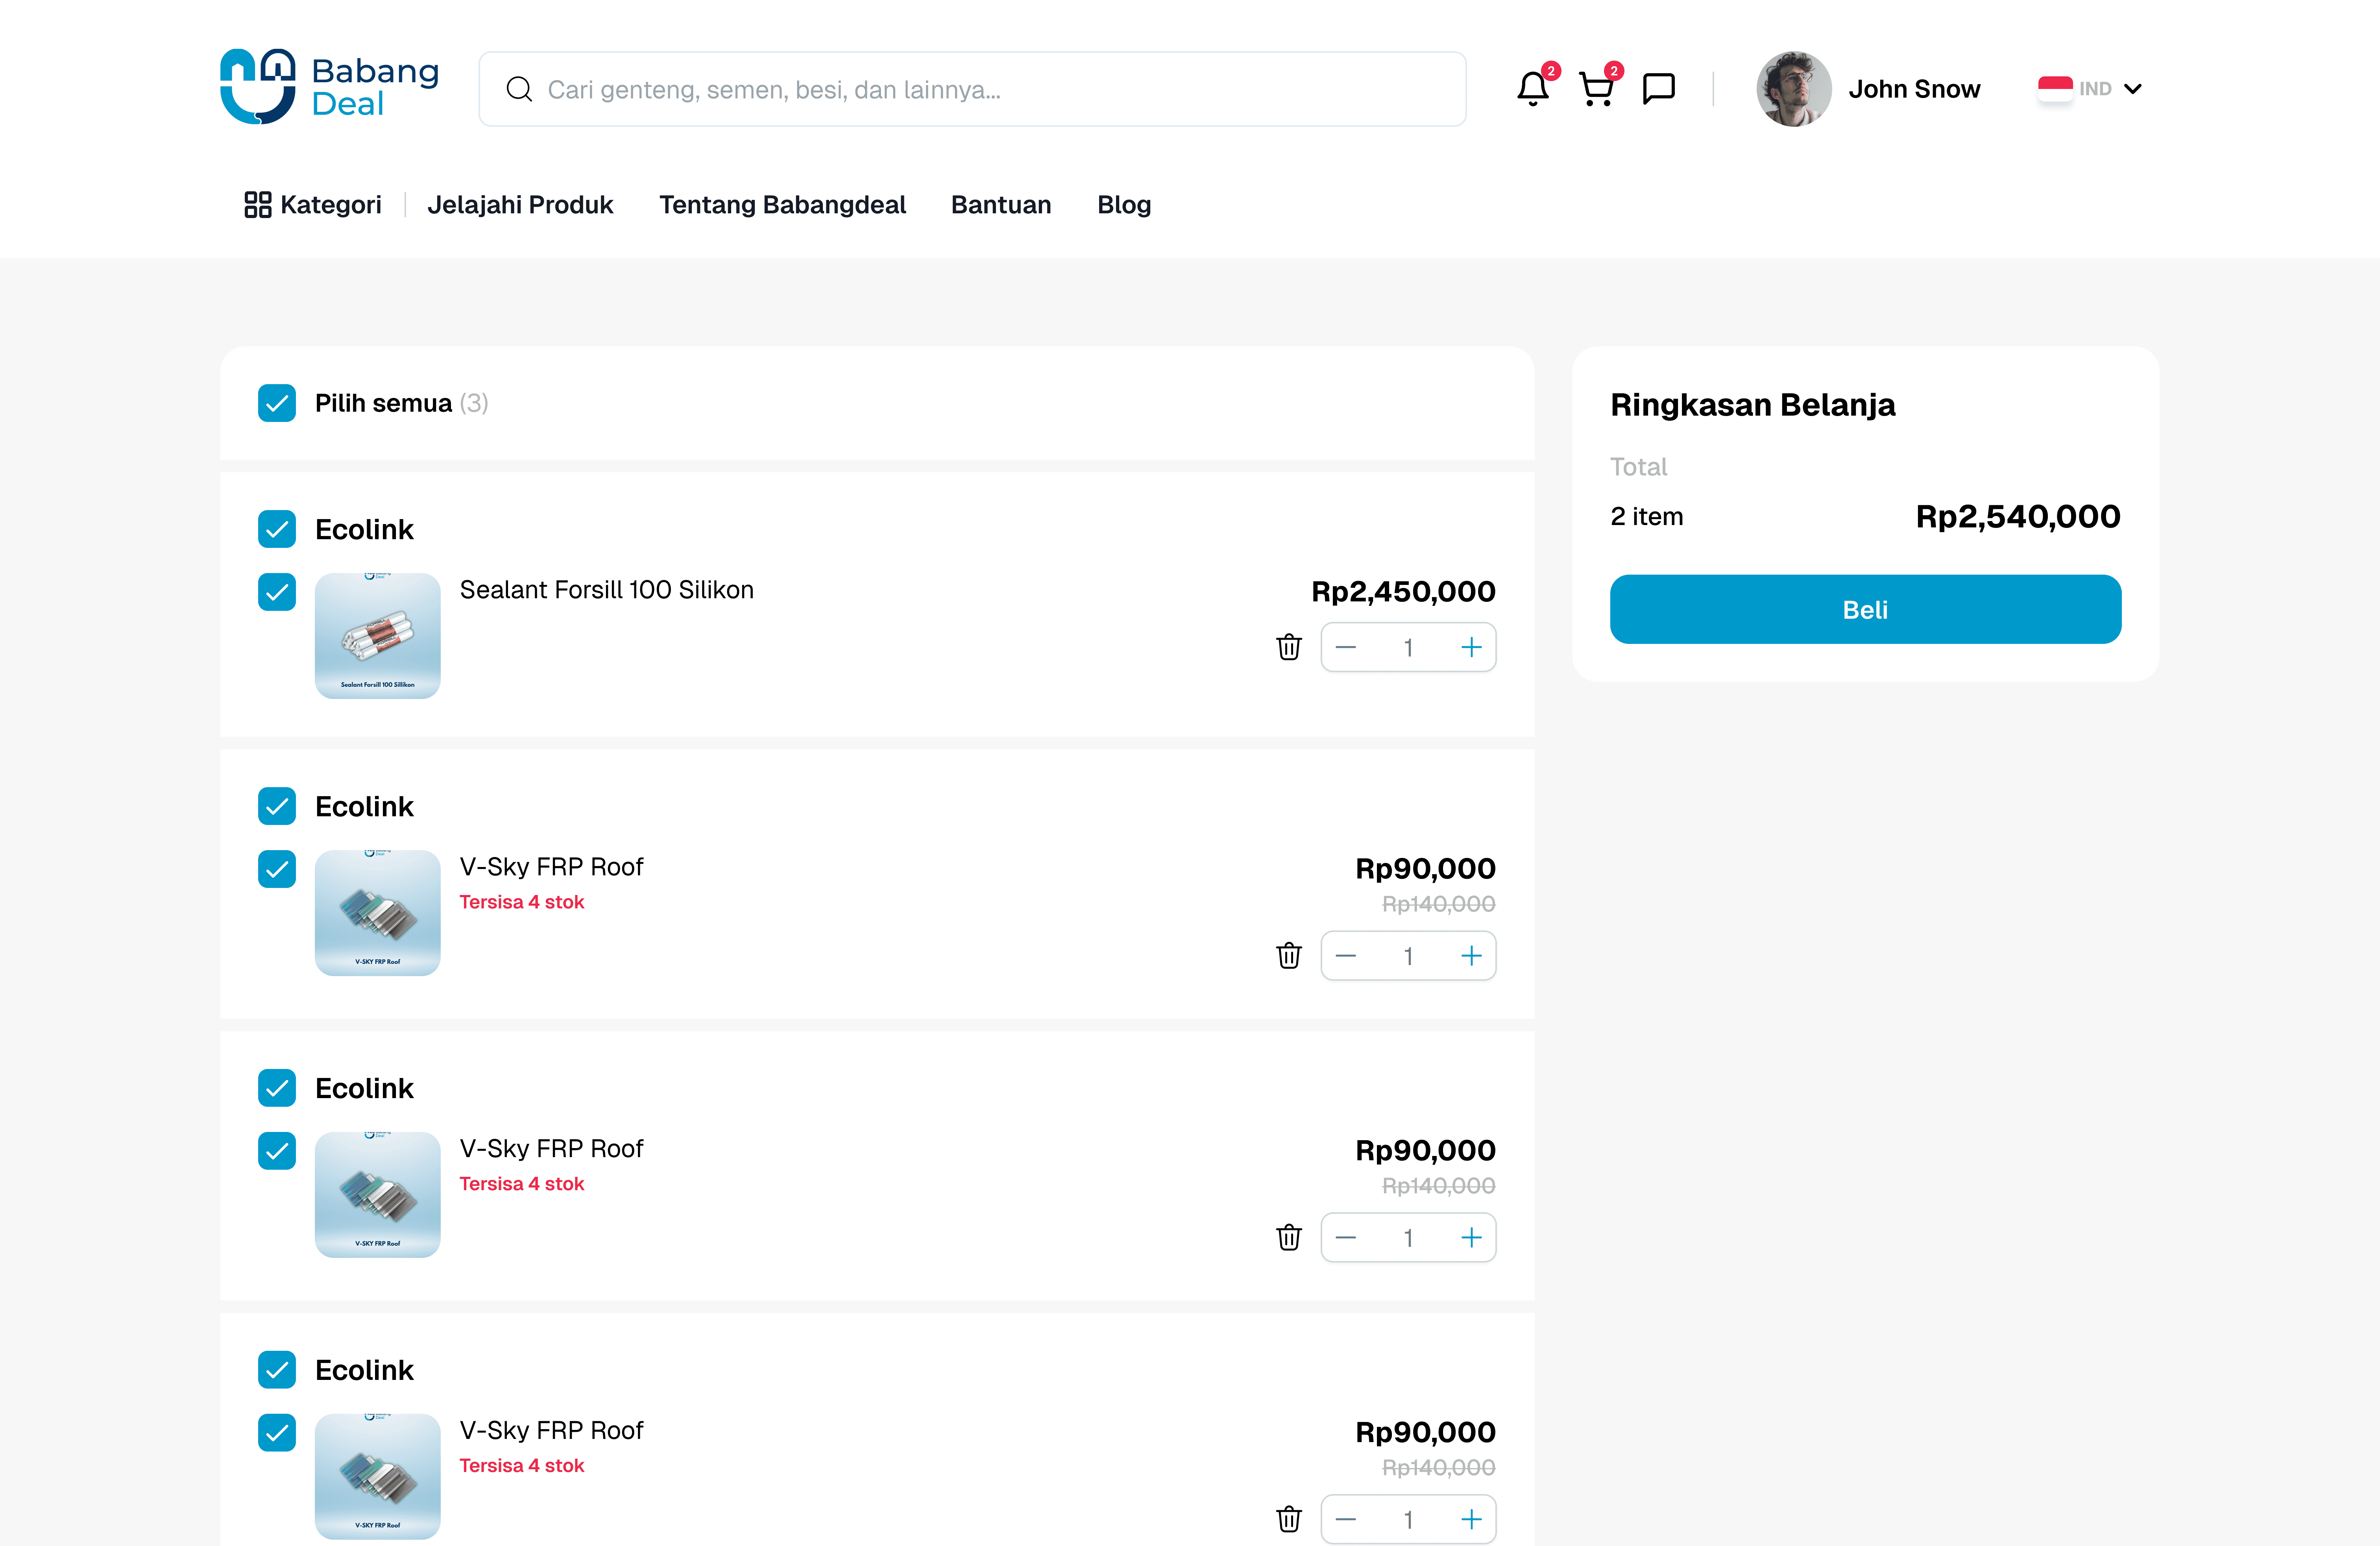This screenshot has width=2380, height=1546.
Task: Go to Jelajahi Produk
Action: pos(520,205)
